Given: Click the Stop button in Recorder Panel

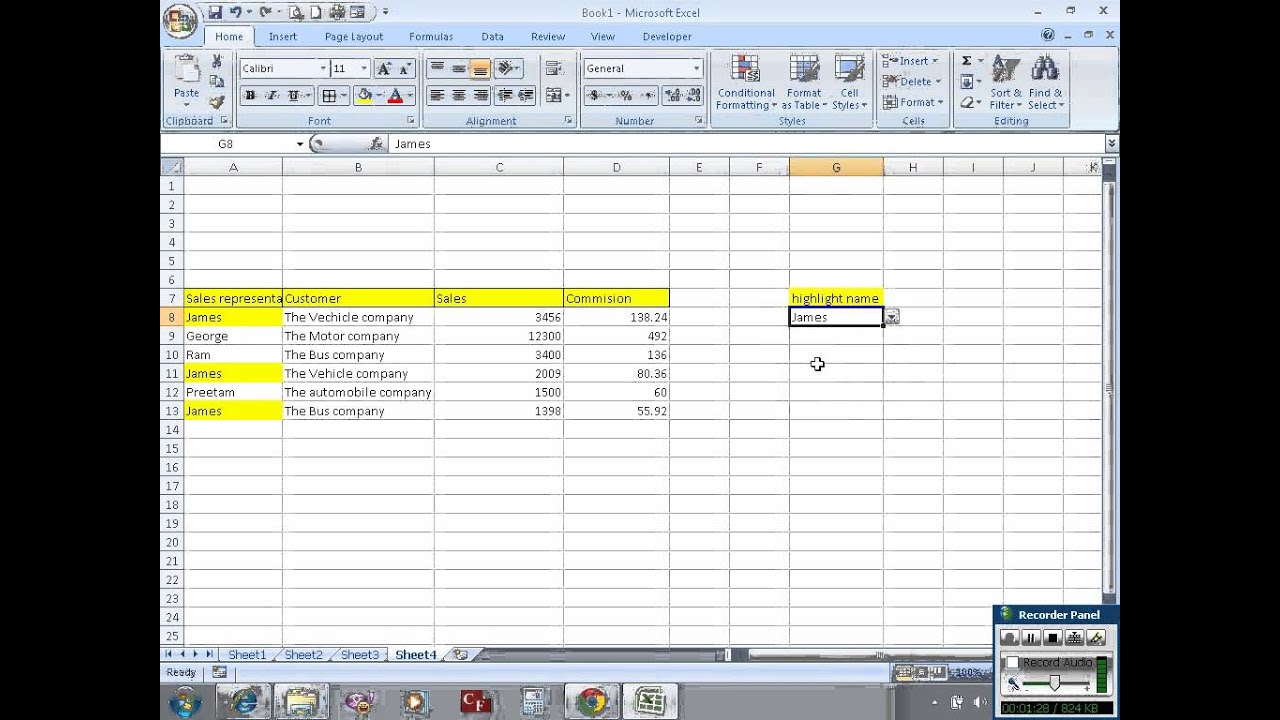Looking at the screenshot, I should [x=1053, y=638].
